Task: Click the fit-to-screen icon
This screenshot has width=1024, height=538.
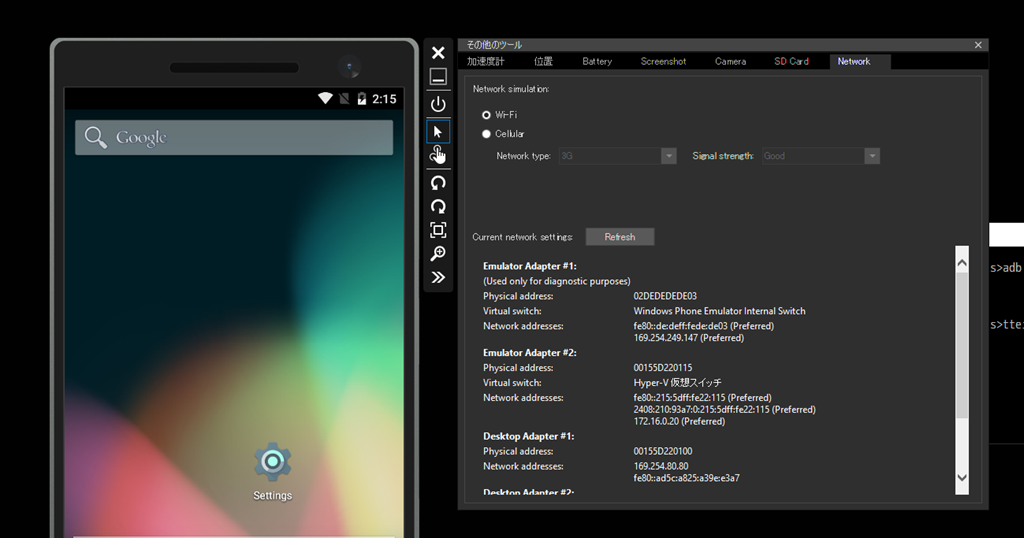Action: pos(438,230)
